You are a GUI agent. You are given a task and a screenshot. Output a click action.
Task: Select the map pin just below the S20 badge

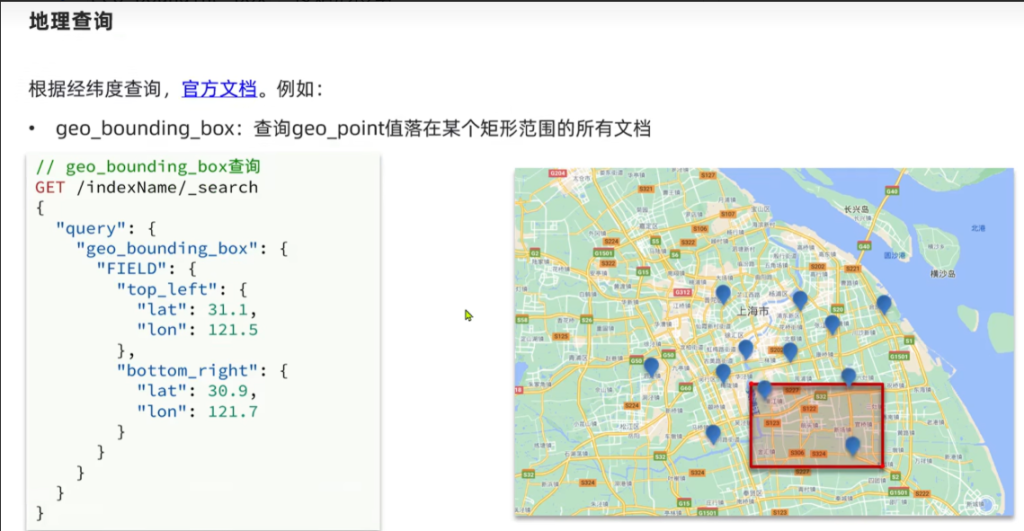(x=831, y=324)
